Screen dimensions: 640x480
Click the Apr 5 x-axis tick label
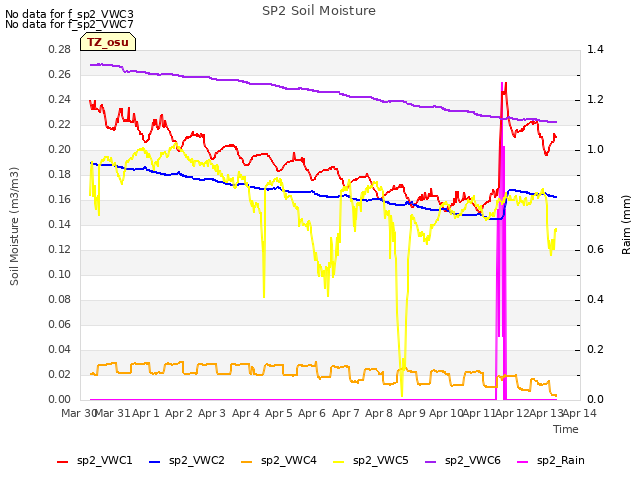pyautogui.click(x=279, y=413)
